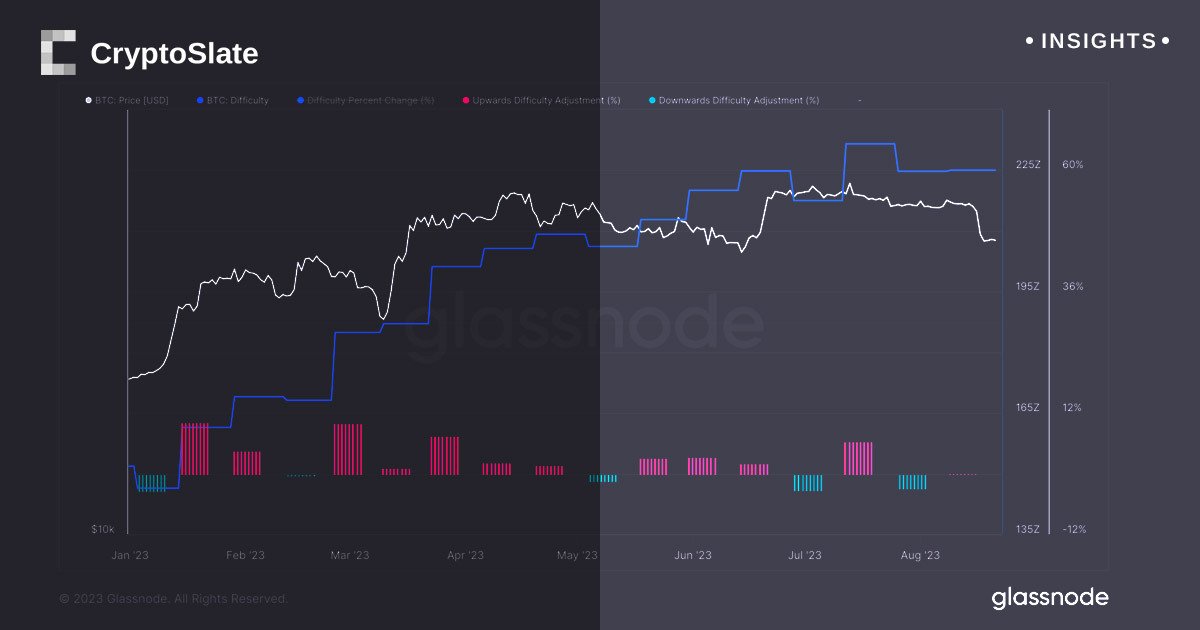Toggle the struck-through Difficulty Percent Change series
Viewport: 1200px width, 630px height.
370,101
